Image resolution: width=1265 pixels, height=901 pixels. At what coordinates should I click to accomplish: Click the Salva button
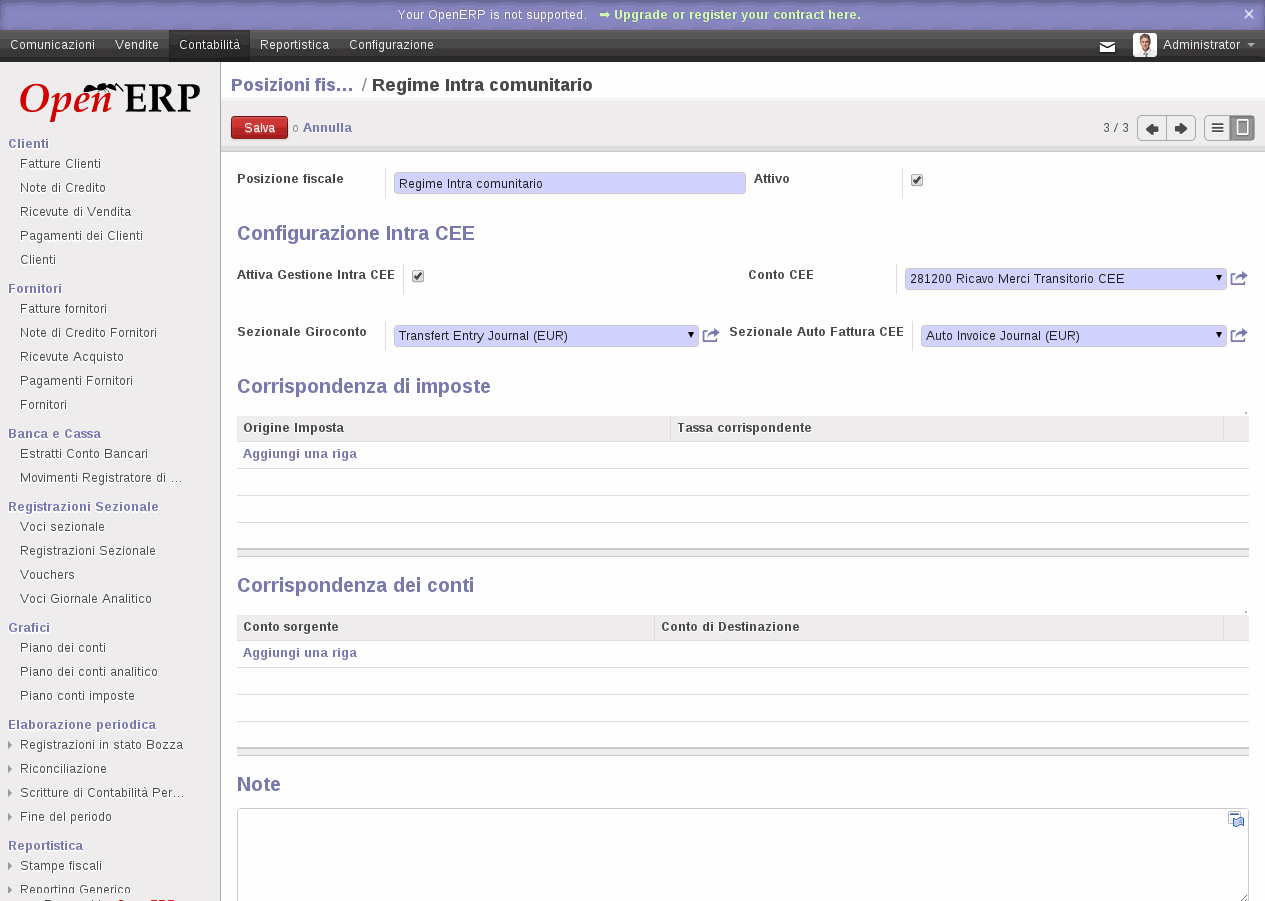pyautogui.click(x=259, y=128)
